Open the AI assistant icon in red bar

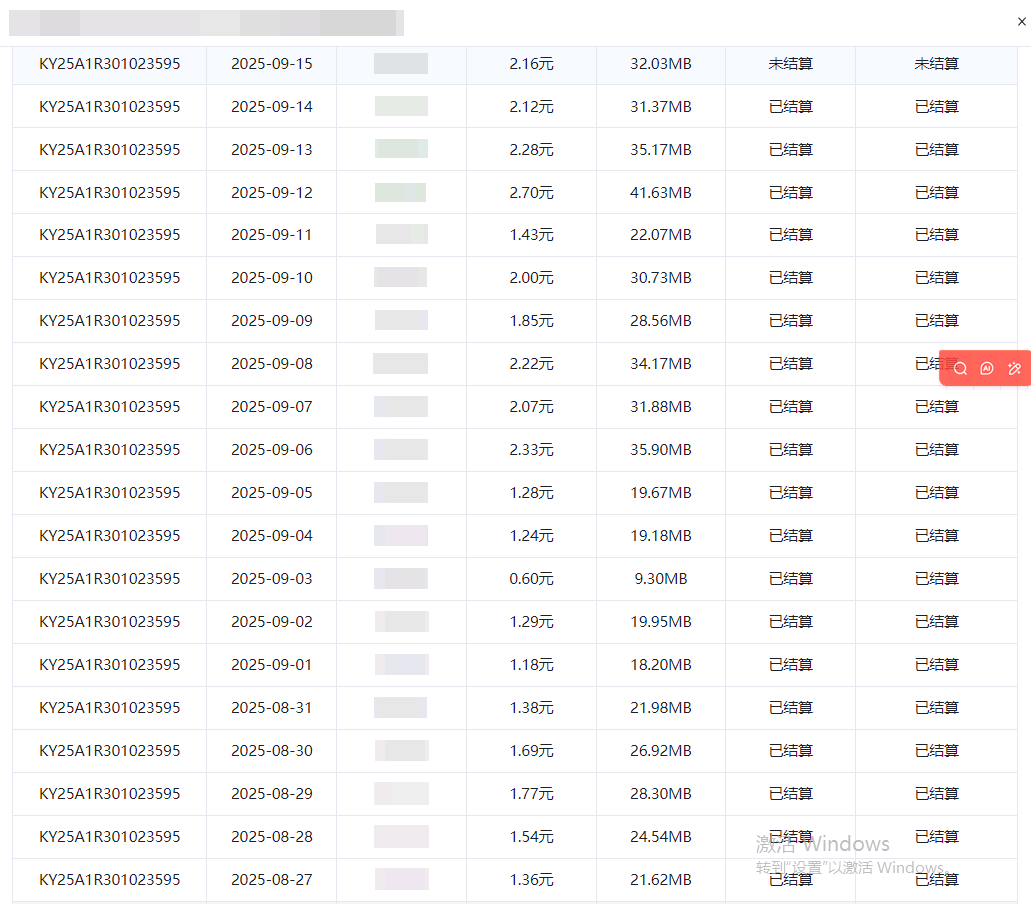(987, 368)
